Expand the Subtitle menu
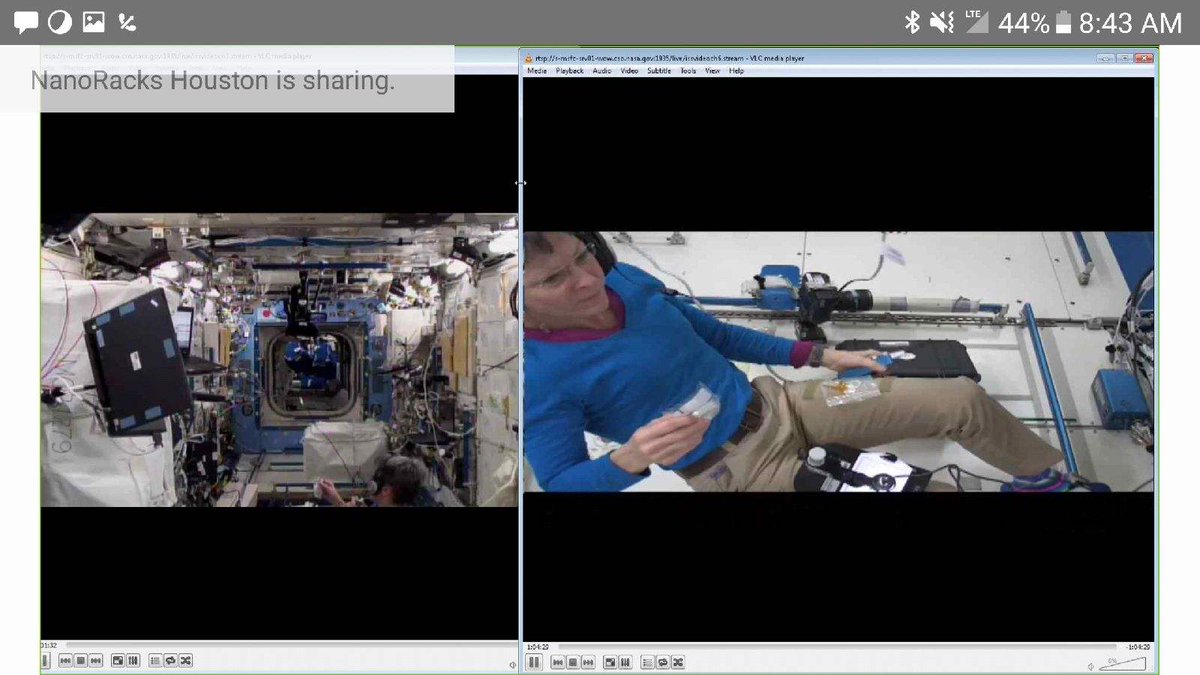Image resolution: width=1200 pixels, height=675 pixels. pos(659,71)
